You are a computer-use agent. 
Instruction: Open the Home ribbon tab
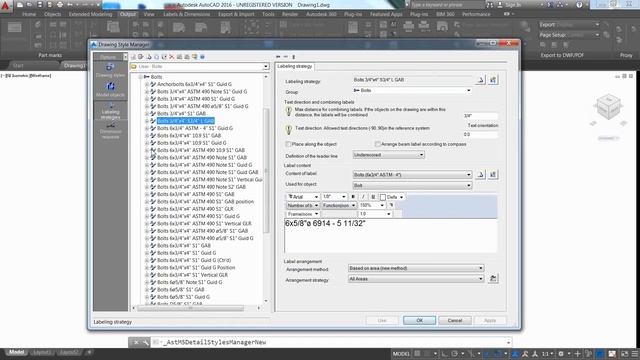(29, 14)
